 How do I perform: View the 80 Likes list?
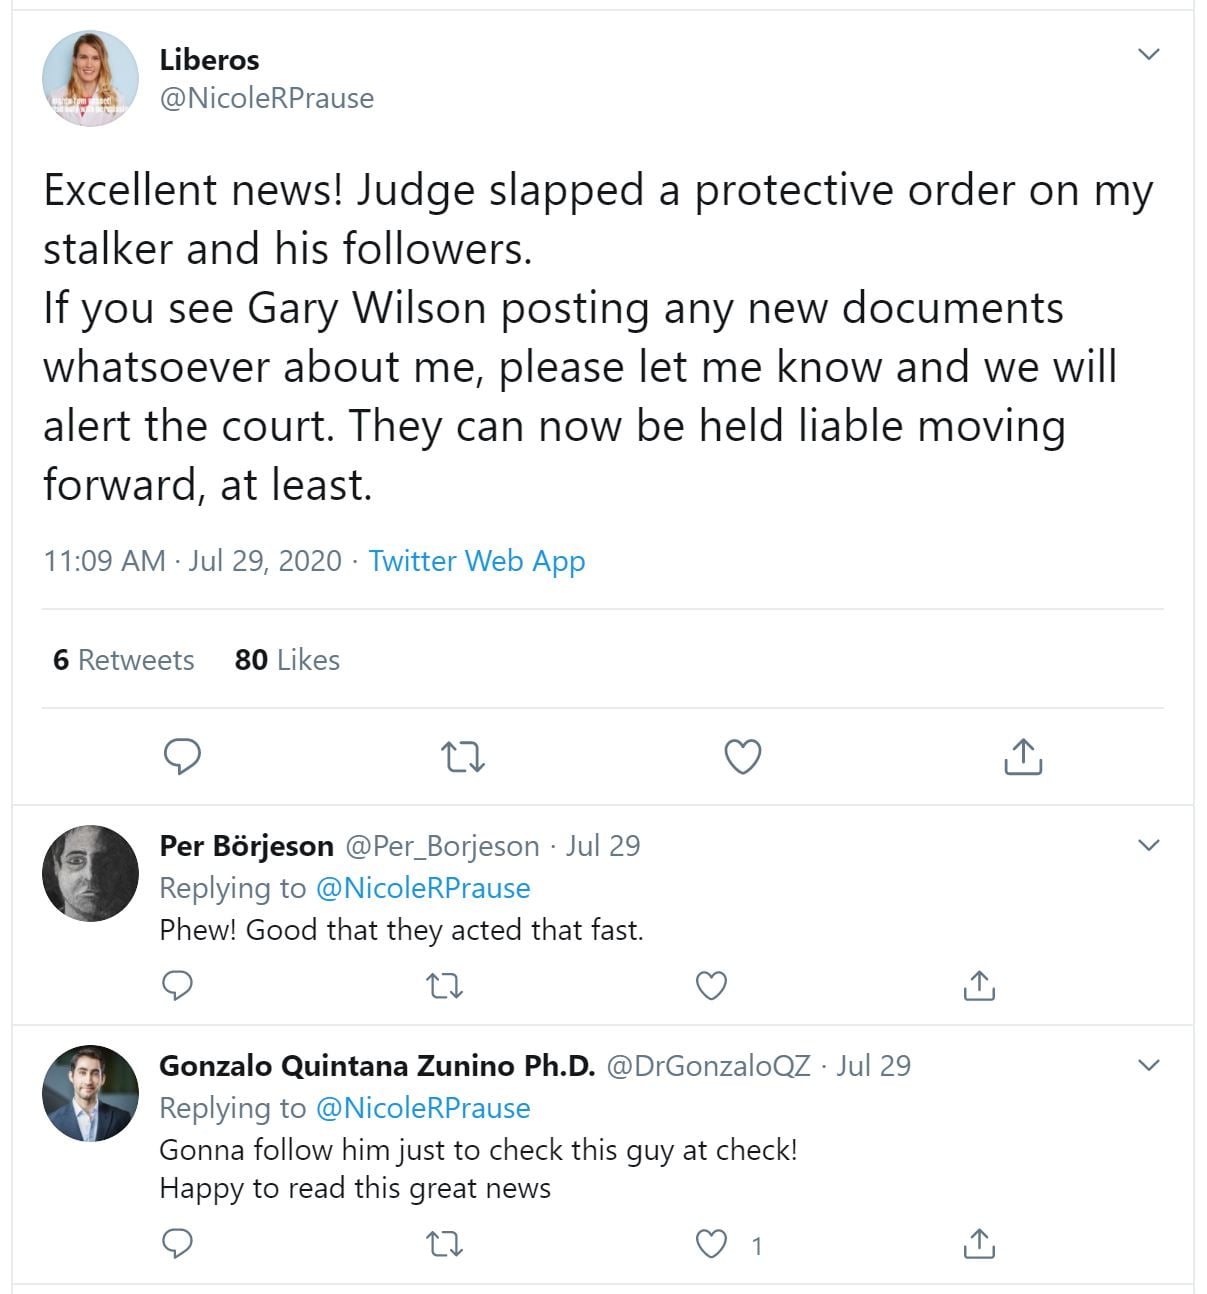[x=287, y=660]
